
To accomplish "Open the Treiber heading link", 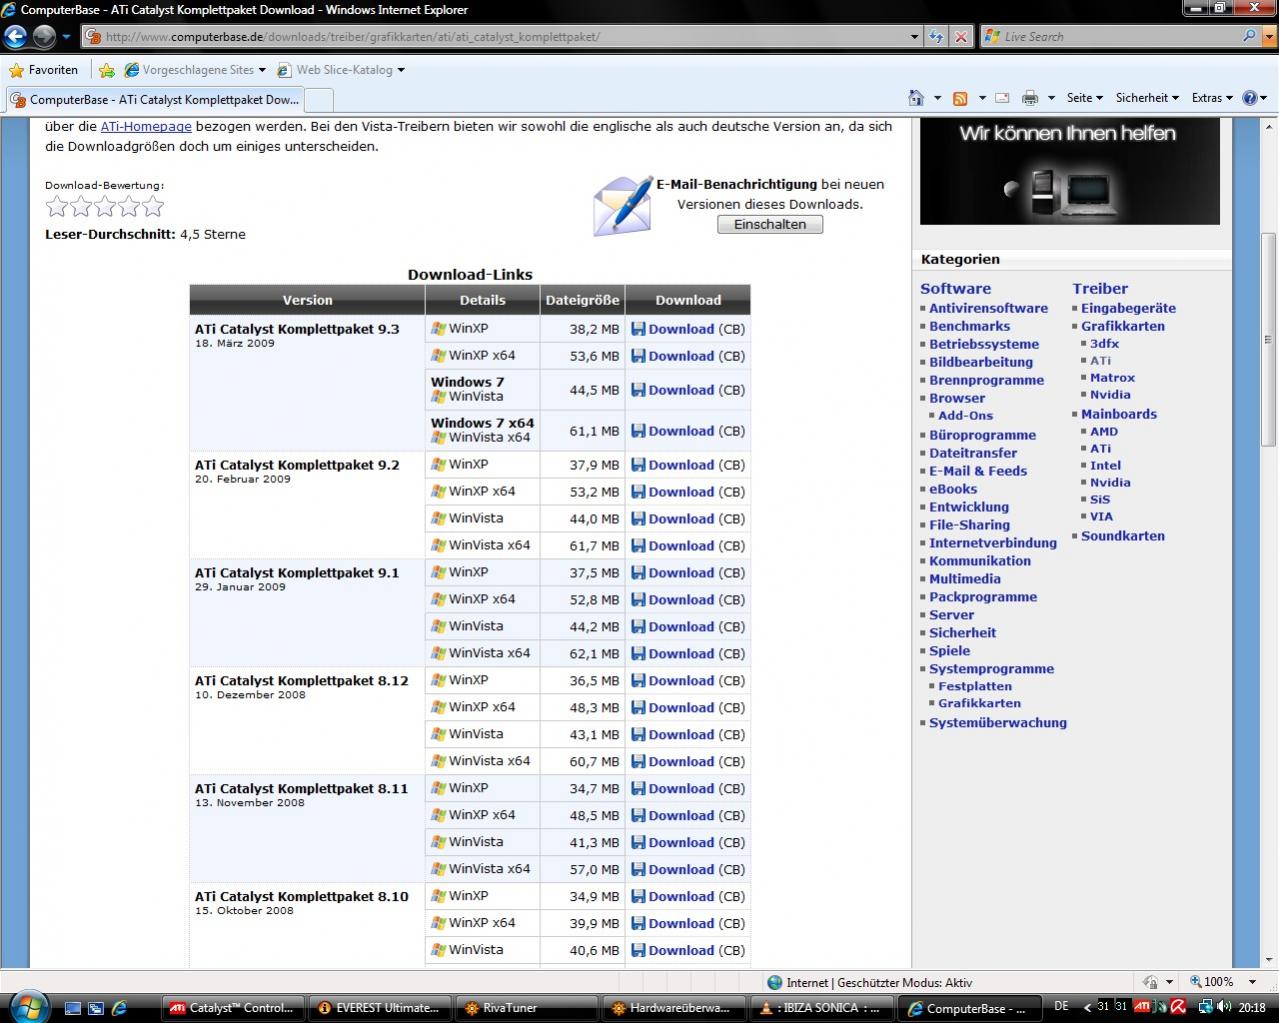I will [x=1100, y=288].
